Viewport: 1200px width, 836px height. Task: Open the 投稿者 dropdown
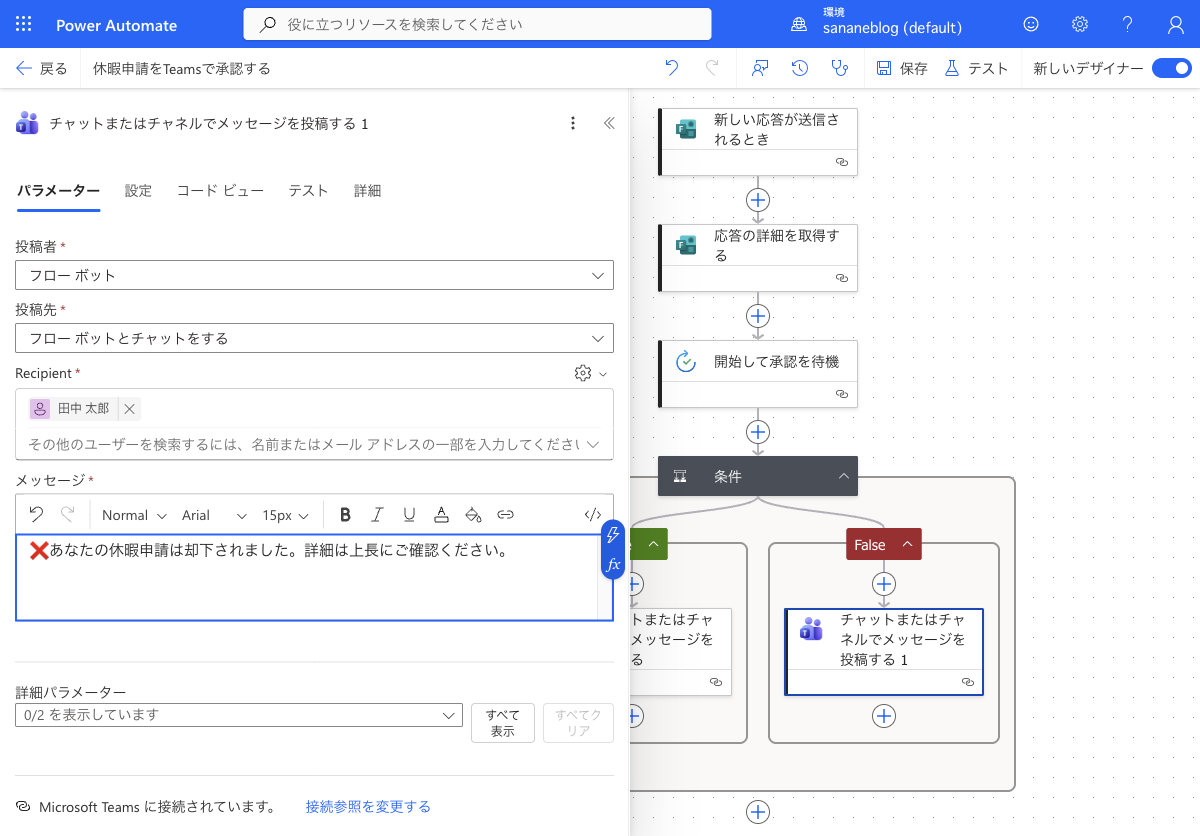[x=314, y=275]
